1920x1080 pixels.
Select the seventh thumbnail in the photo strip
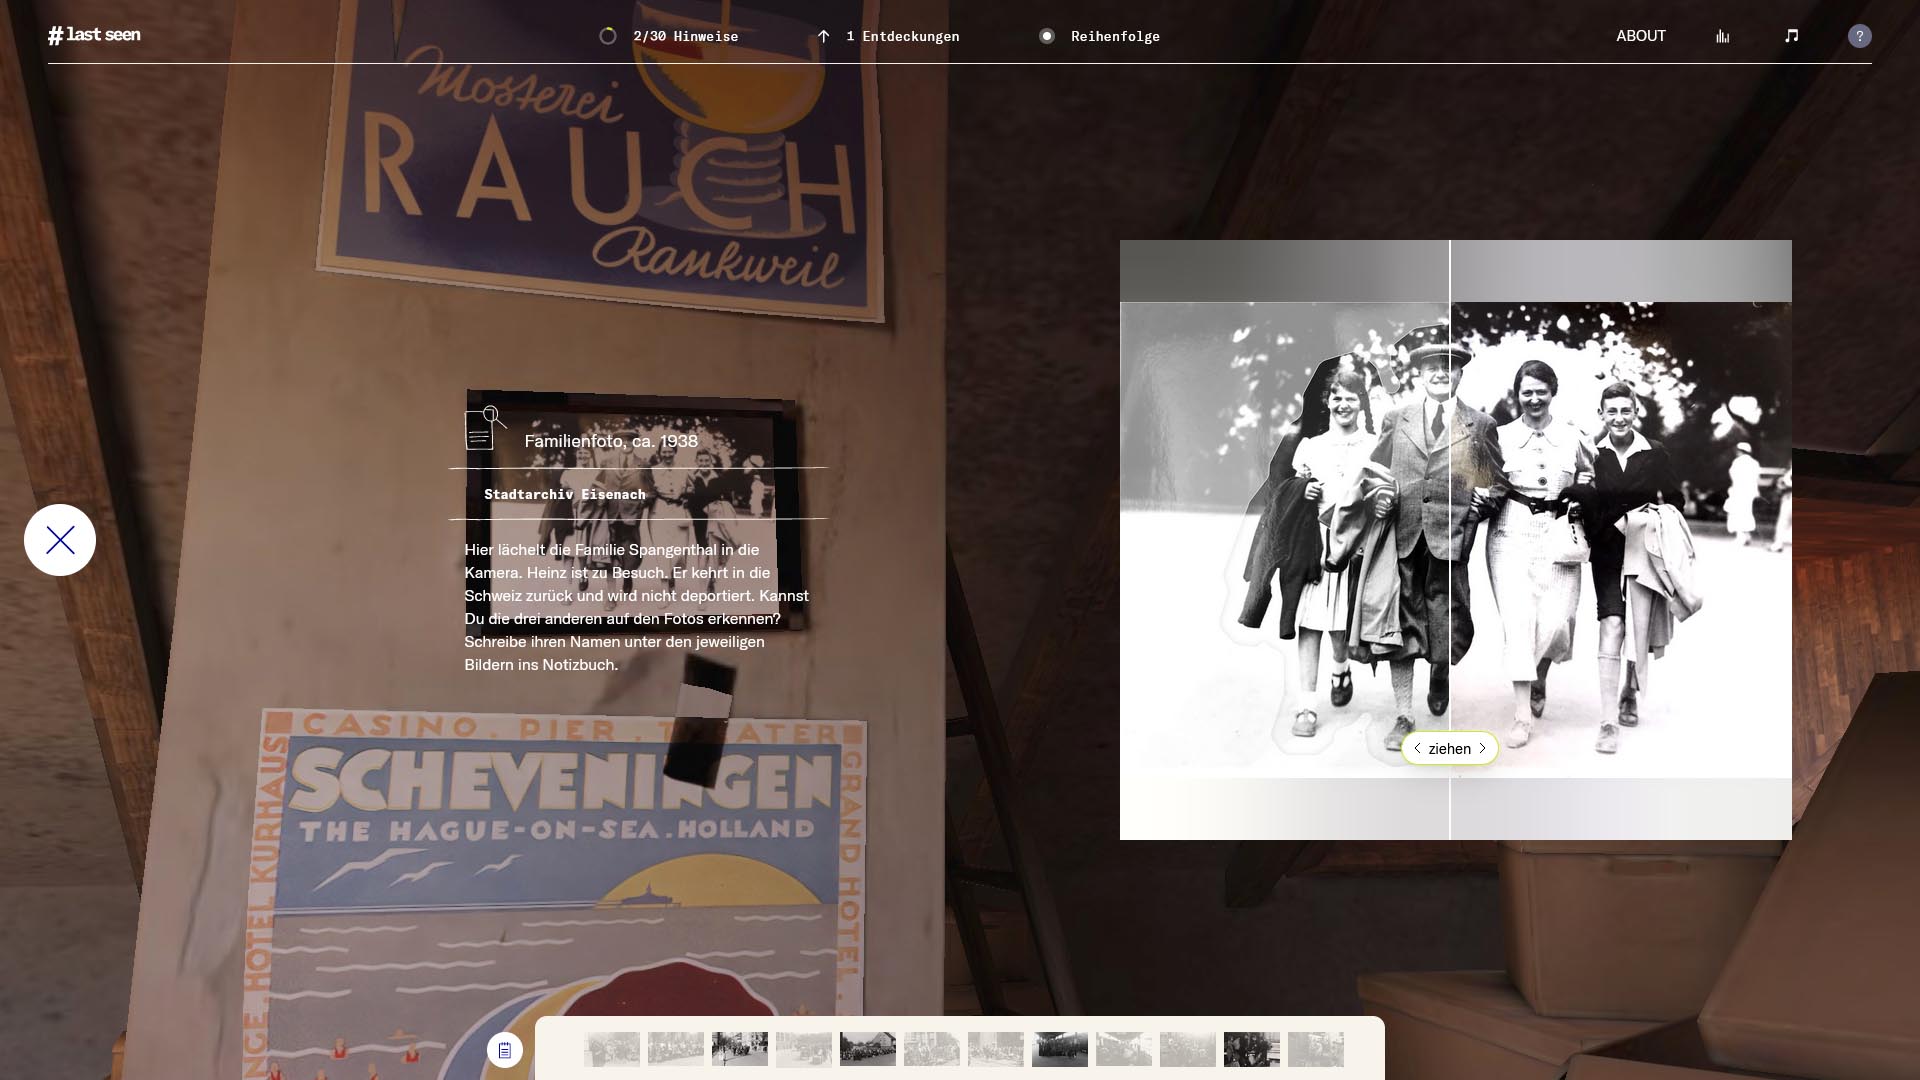(x=996, y=1049)
